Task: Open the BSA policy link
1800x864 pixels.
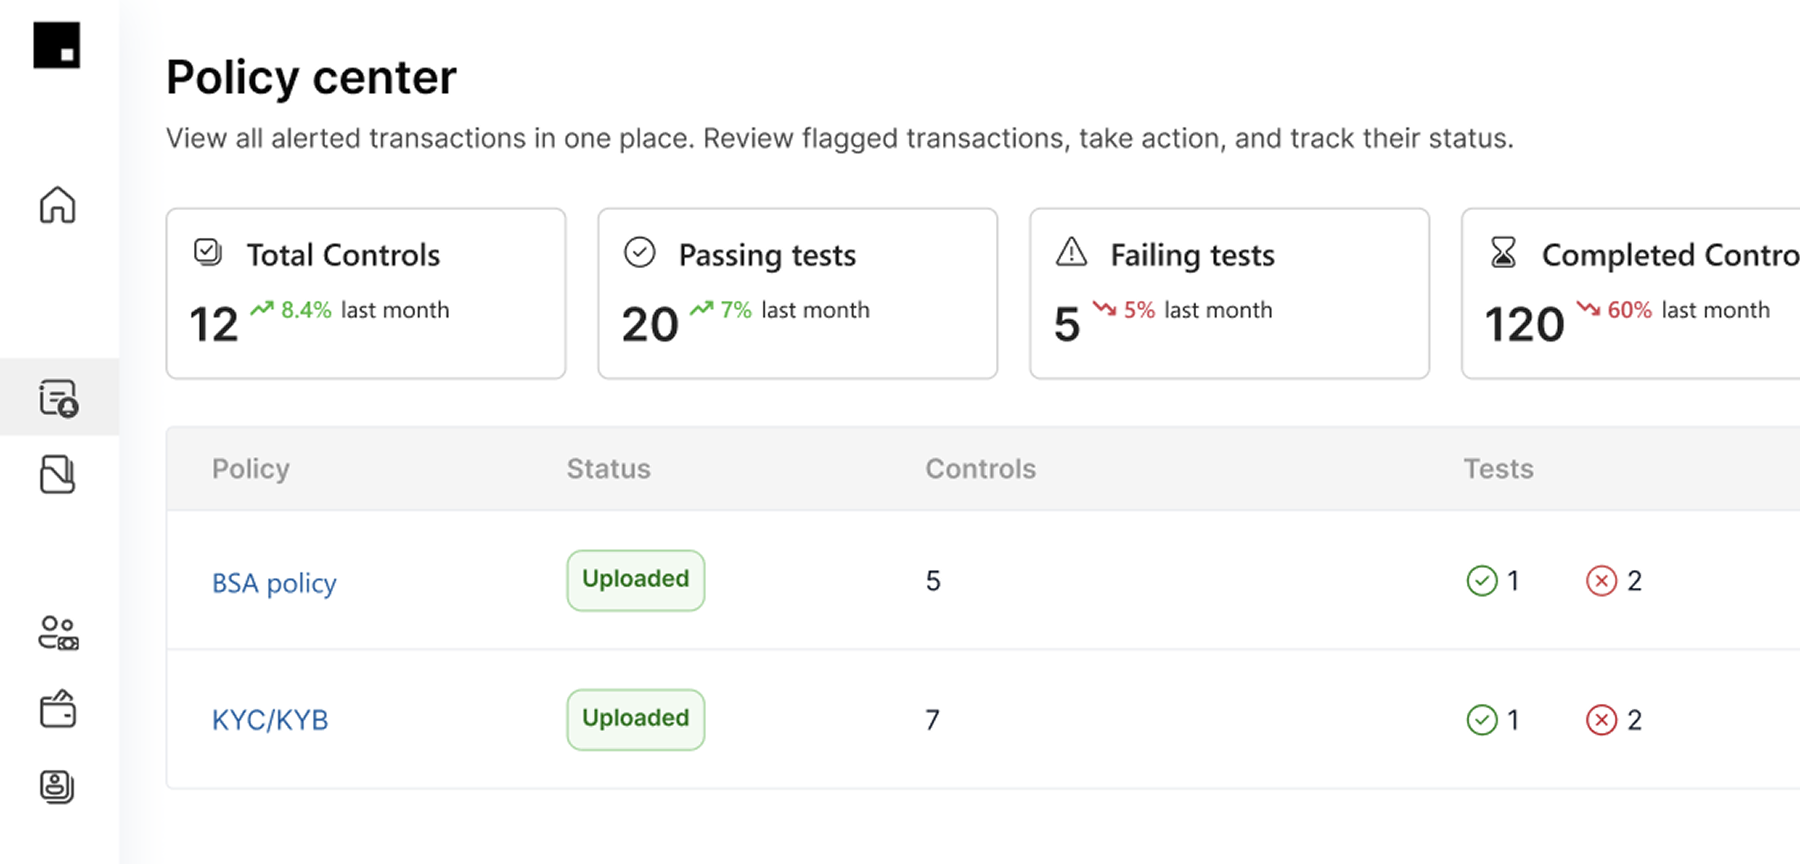Action: tap(274, 583)
